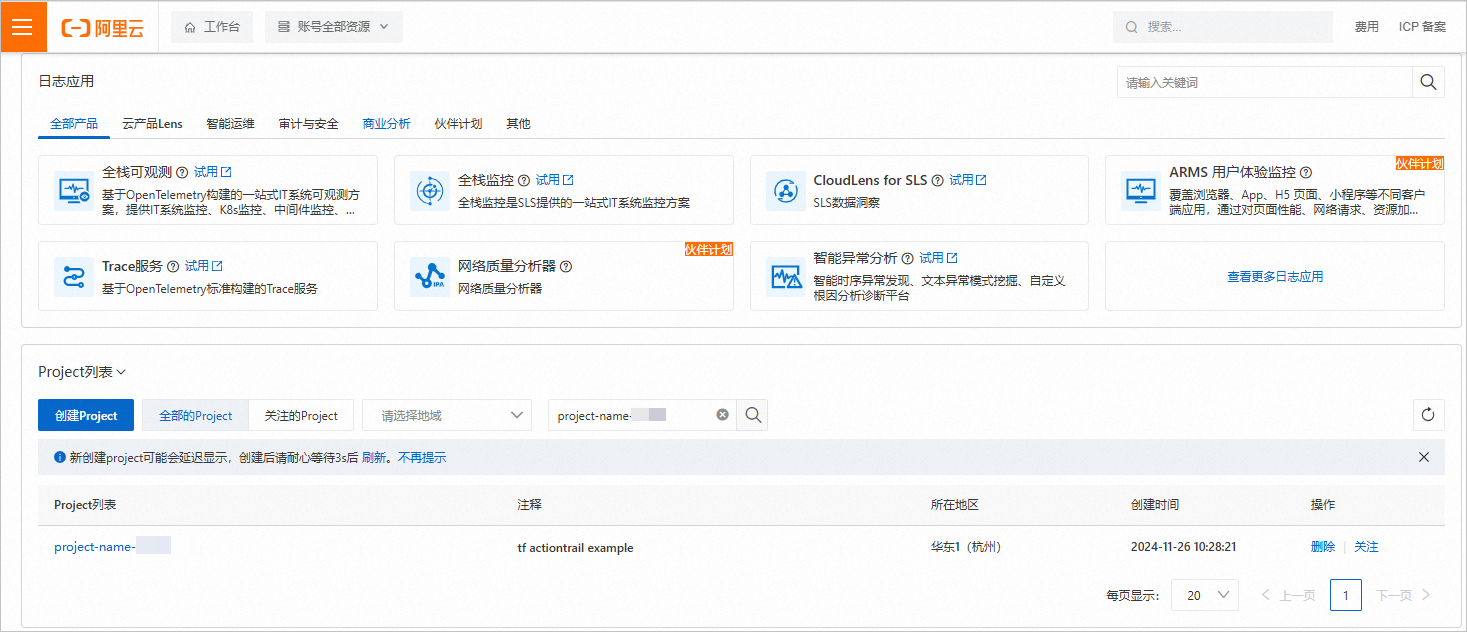Click the 2024-11-26 10:28:21 creation time

[1184, 547]
